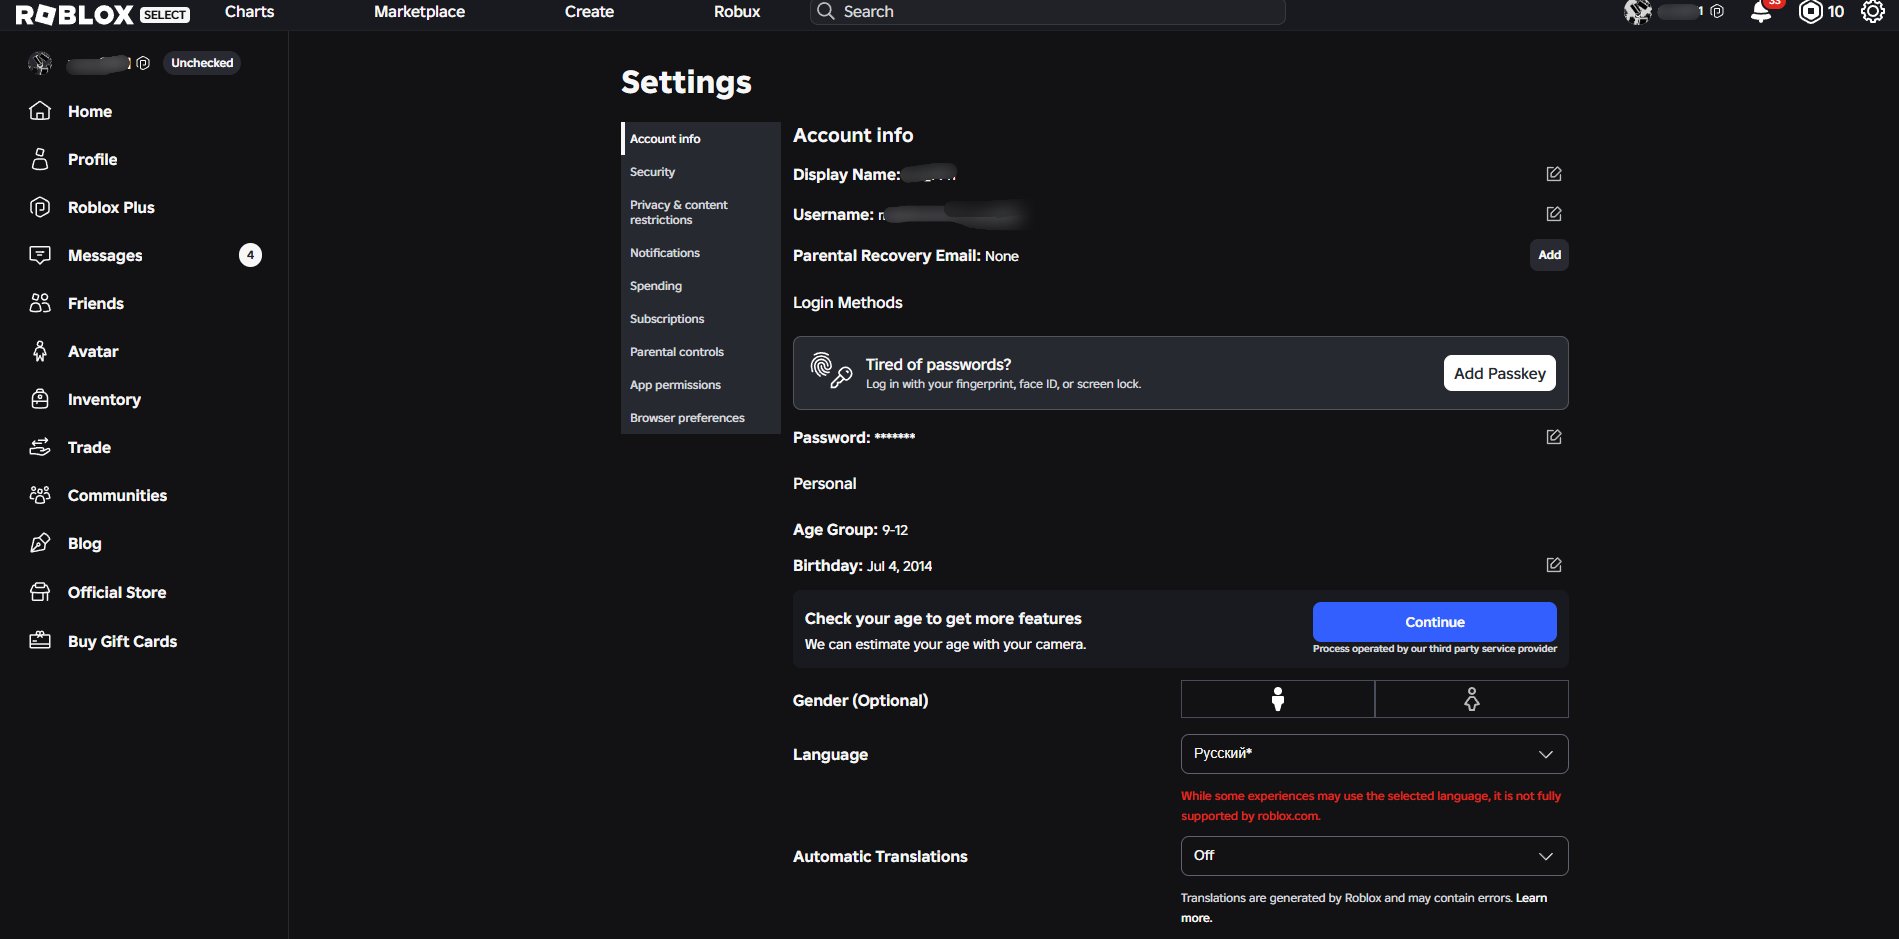Open the Roblox Plus sidebar link
Viewport: 1899px width, 939px height.
click(111, 207)
